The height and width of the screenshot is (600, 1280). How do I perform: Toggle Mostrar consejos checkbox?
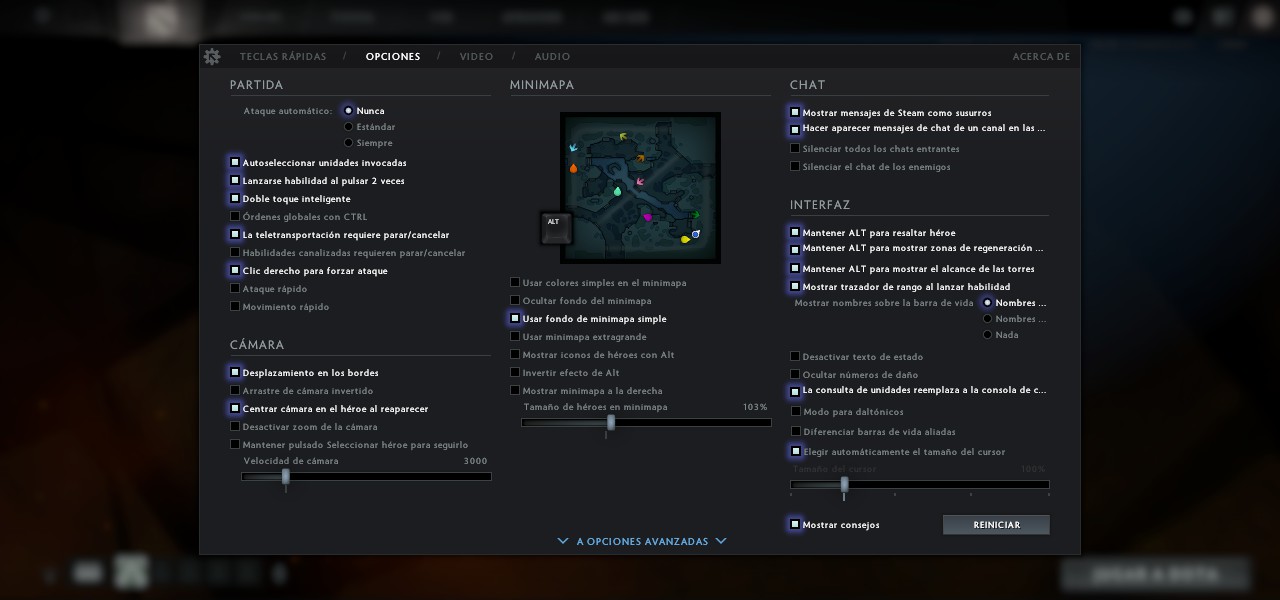tap(795, 524)
